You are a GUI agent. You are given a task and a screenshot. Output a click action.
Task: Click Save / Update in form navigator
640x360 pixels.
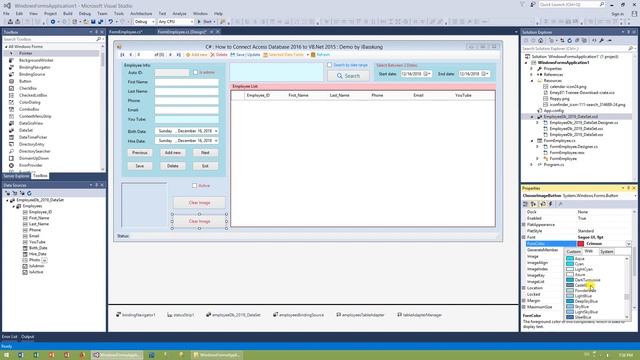[245, 55]
